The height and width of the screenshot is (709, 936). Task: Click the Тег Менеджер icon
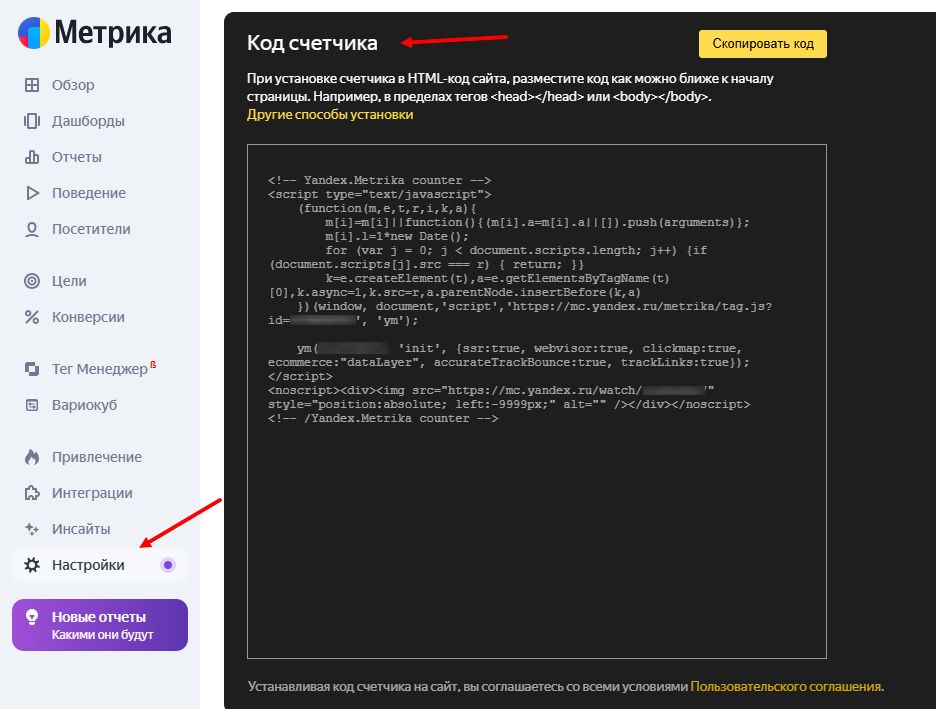coord(32,369)
